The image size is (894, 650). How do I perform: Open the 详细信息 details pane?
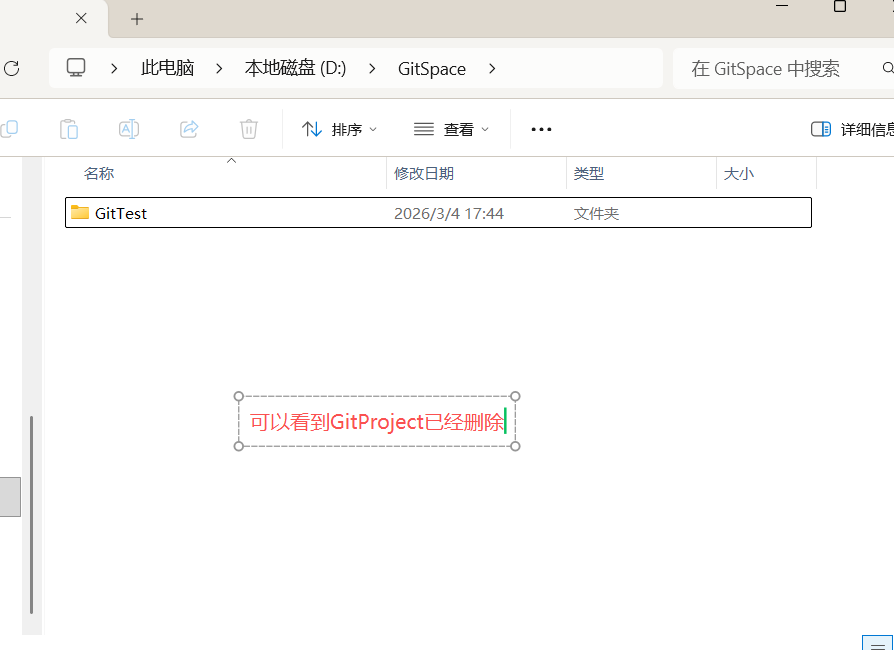(x=850, y=129)
